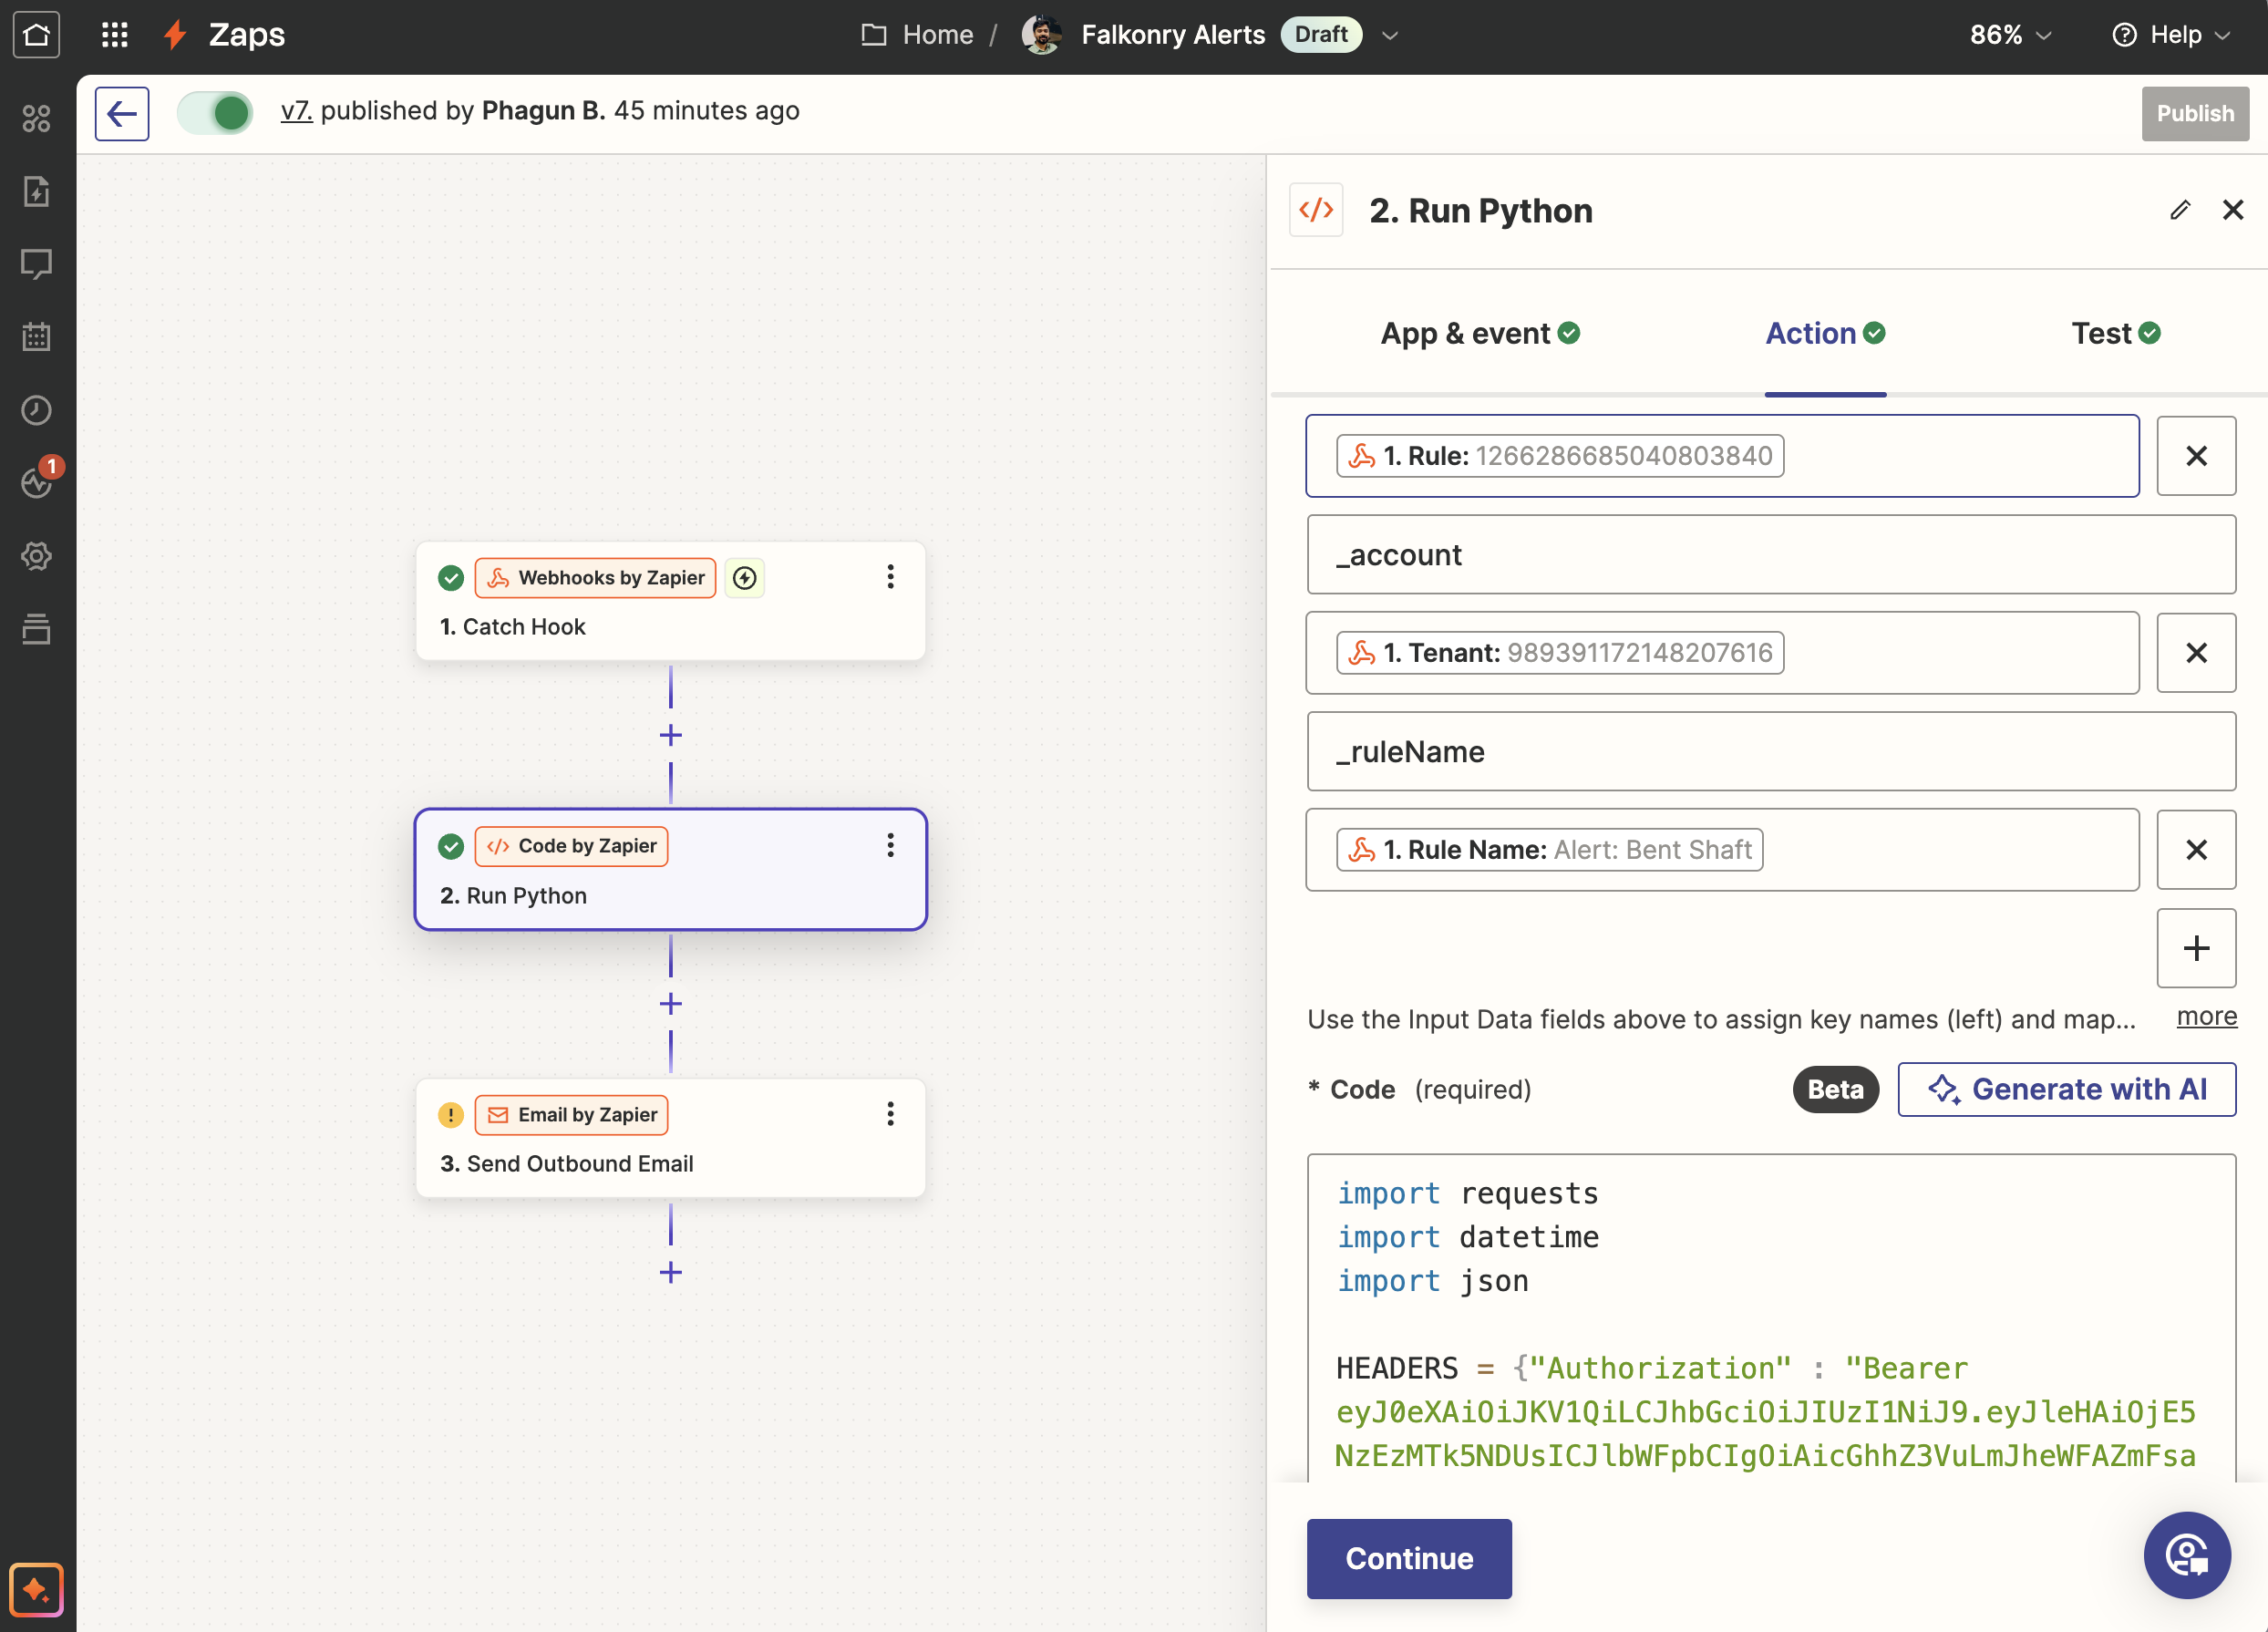Click the Rule value input field
The width and height of the screenshot is (2268, 1632).
[1722, 456]
